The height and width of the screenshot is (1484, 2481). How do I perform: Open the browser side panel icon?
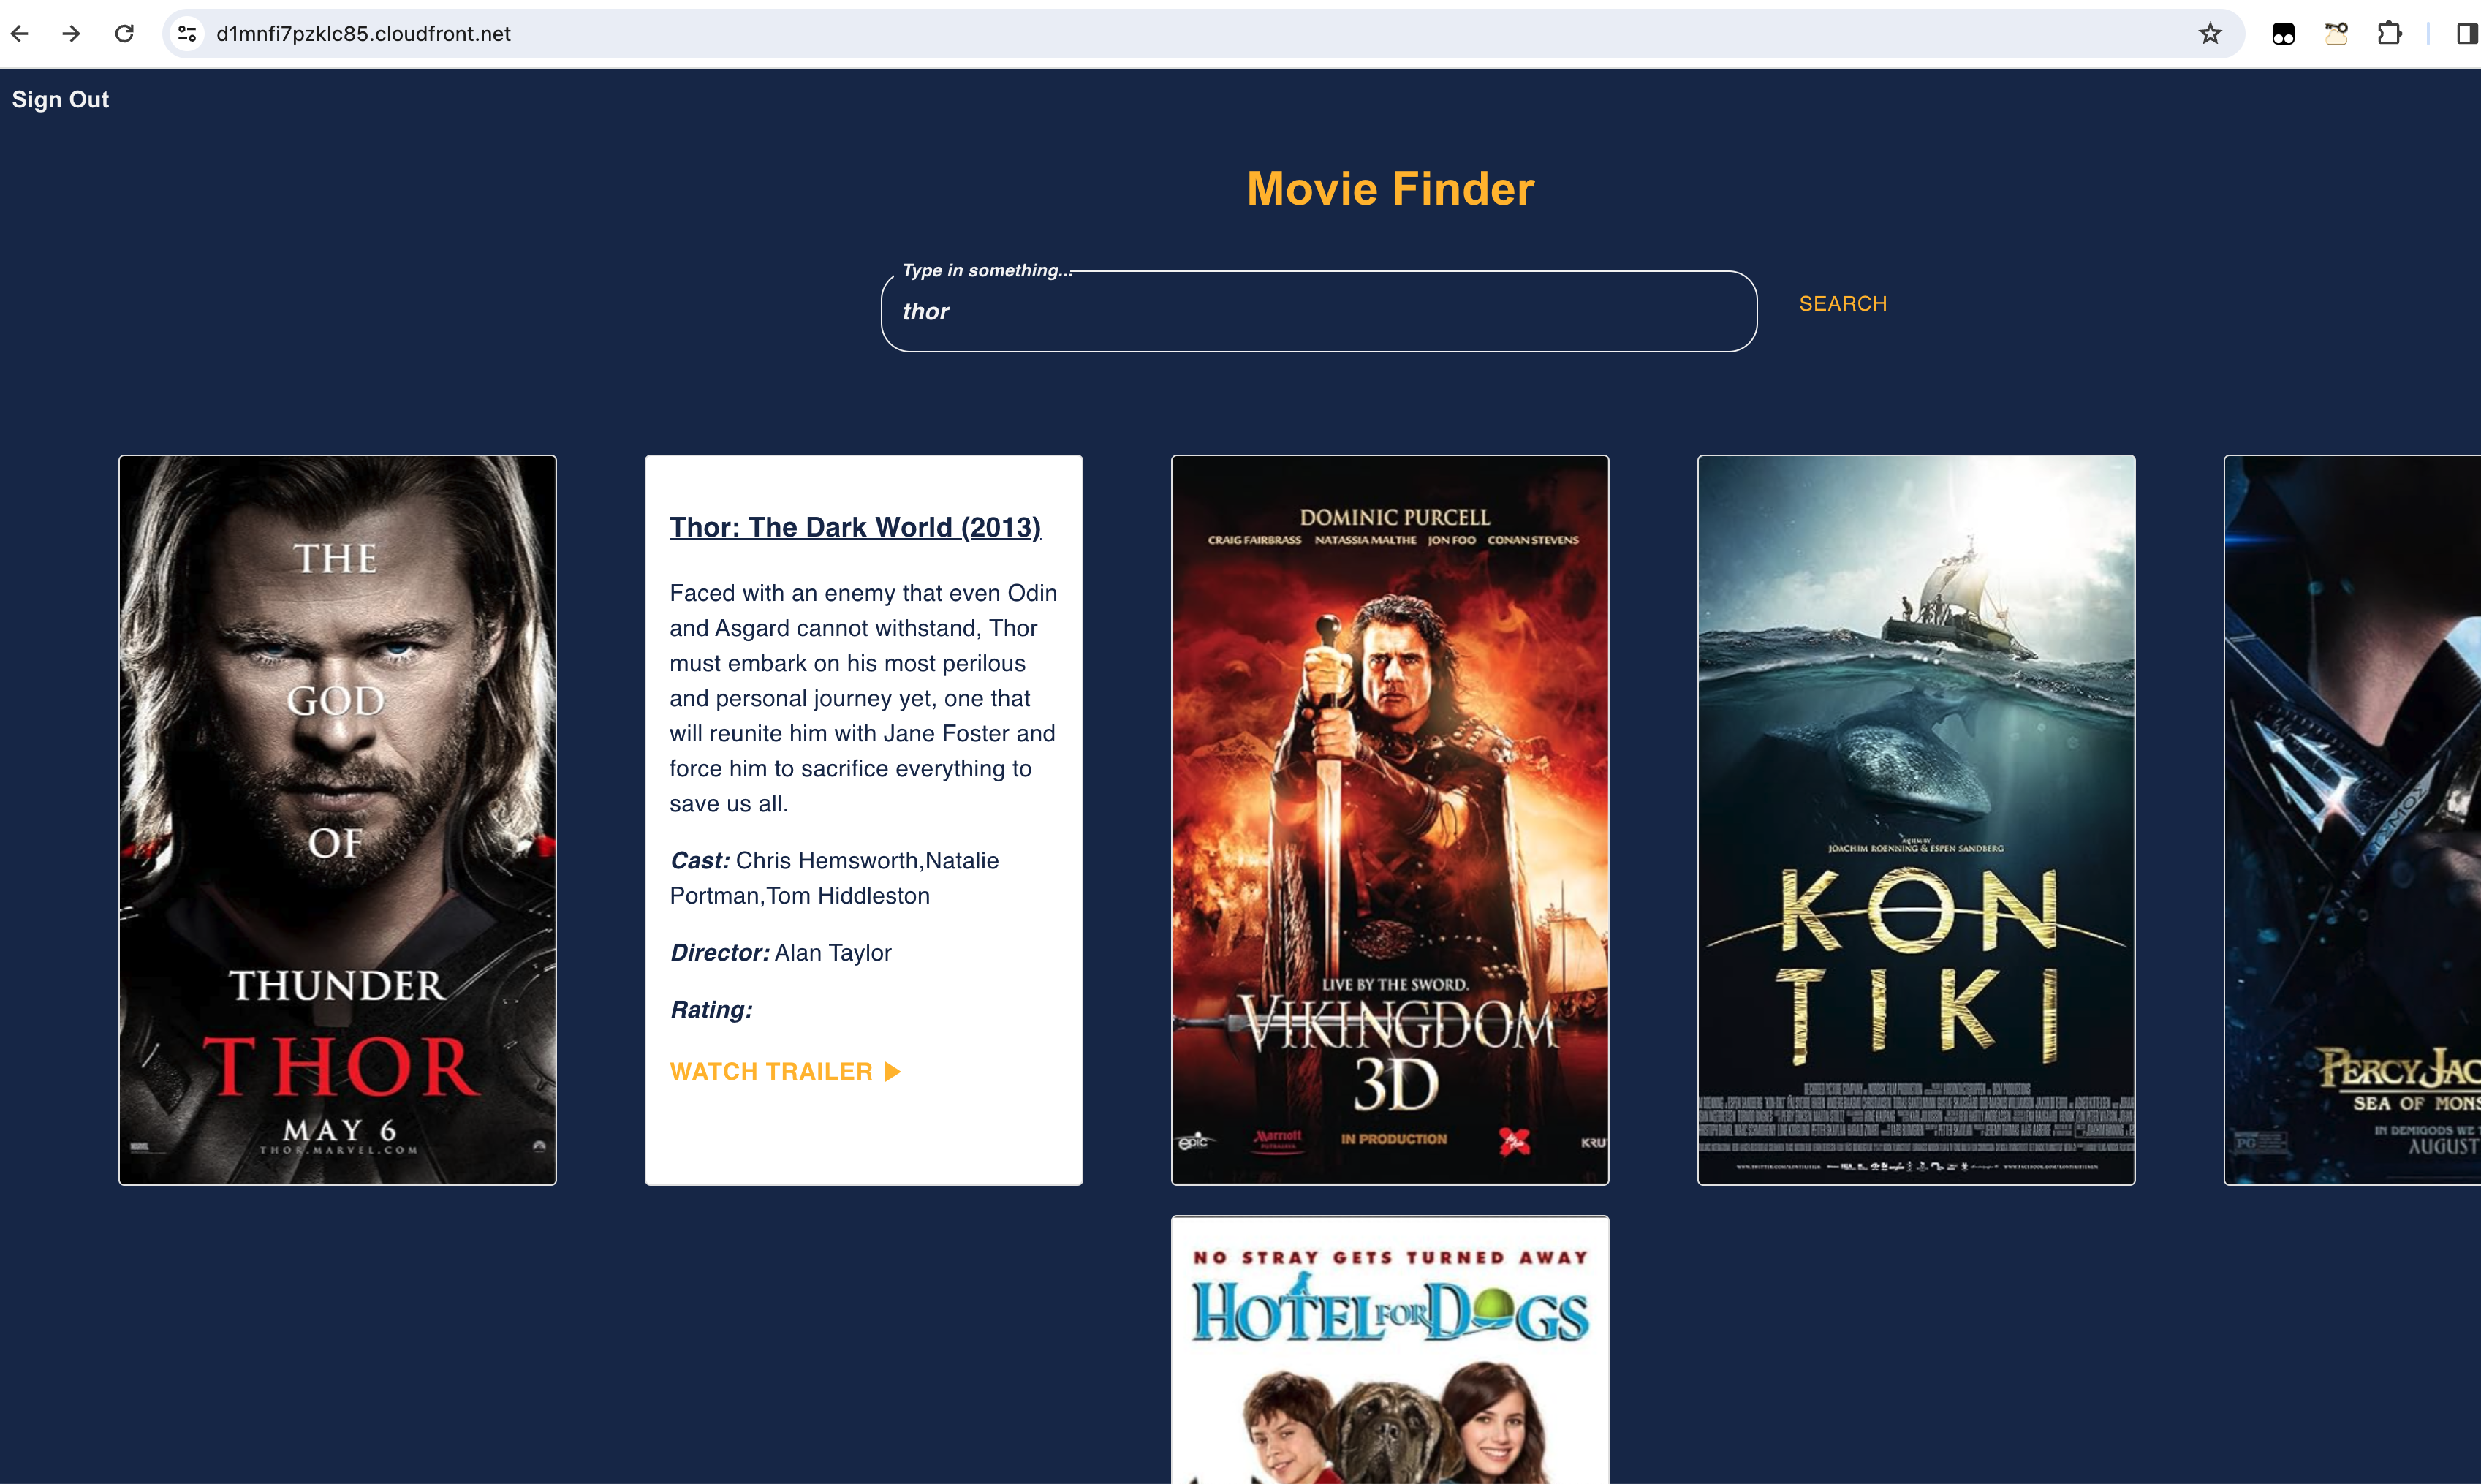point(2466,34)
